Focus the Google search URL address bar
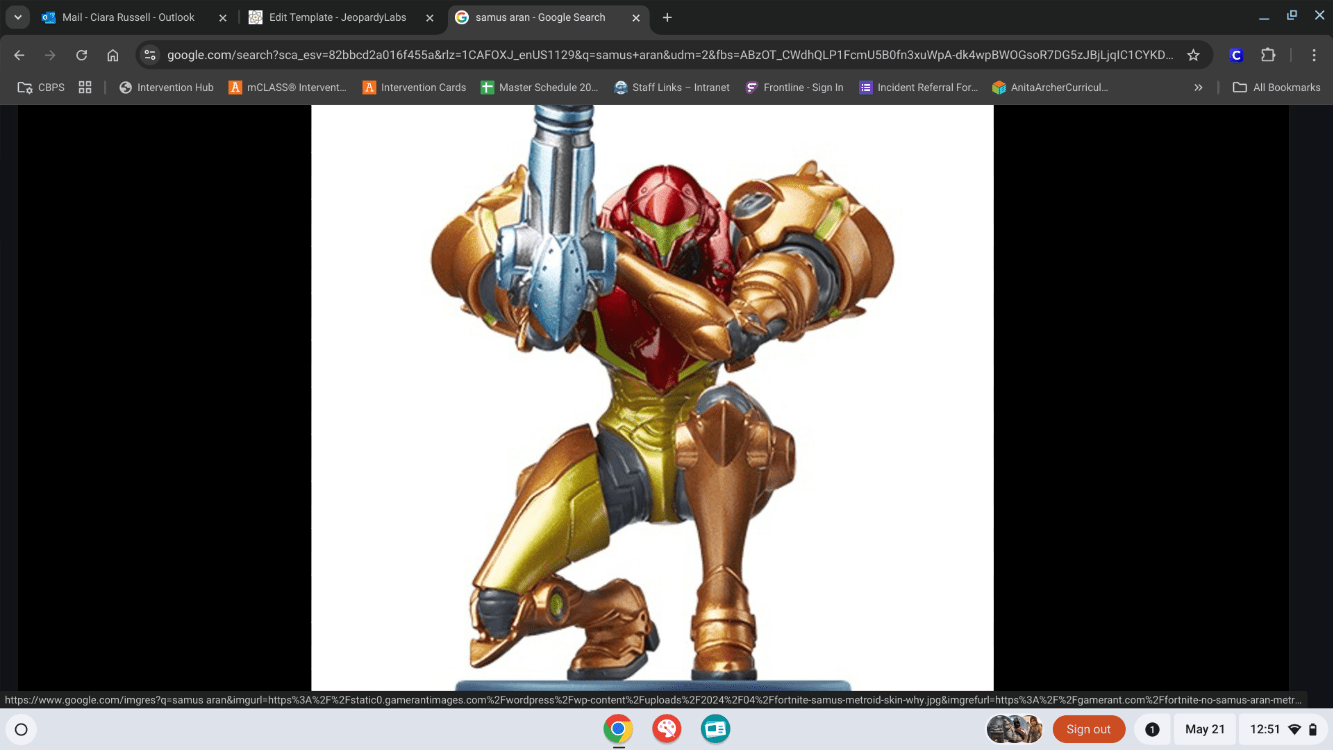This screenshot has height=750, width=1333. point(670,55)
